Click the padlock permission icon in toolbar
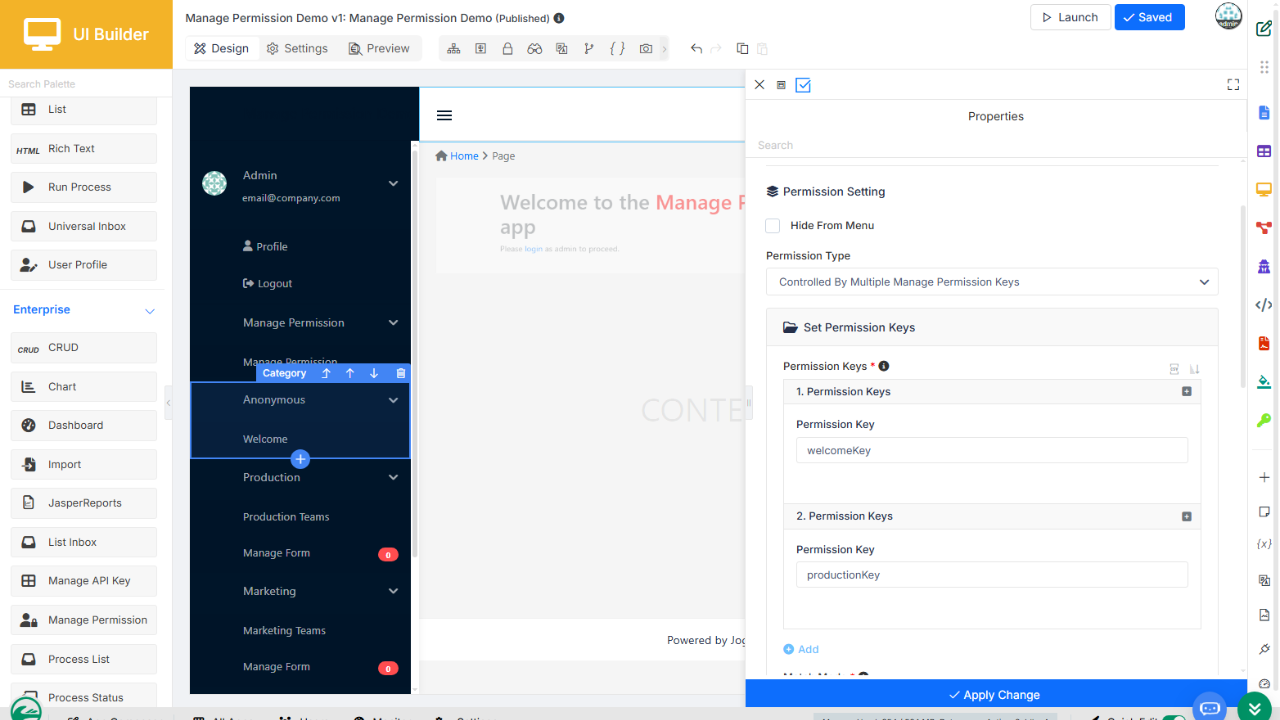Image resolution: width=1280 pixels, height=720 pixels. click(x=507, y=48)
